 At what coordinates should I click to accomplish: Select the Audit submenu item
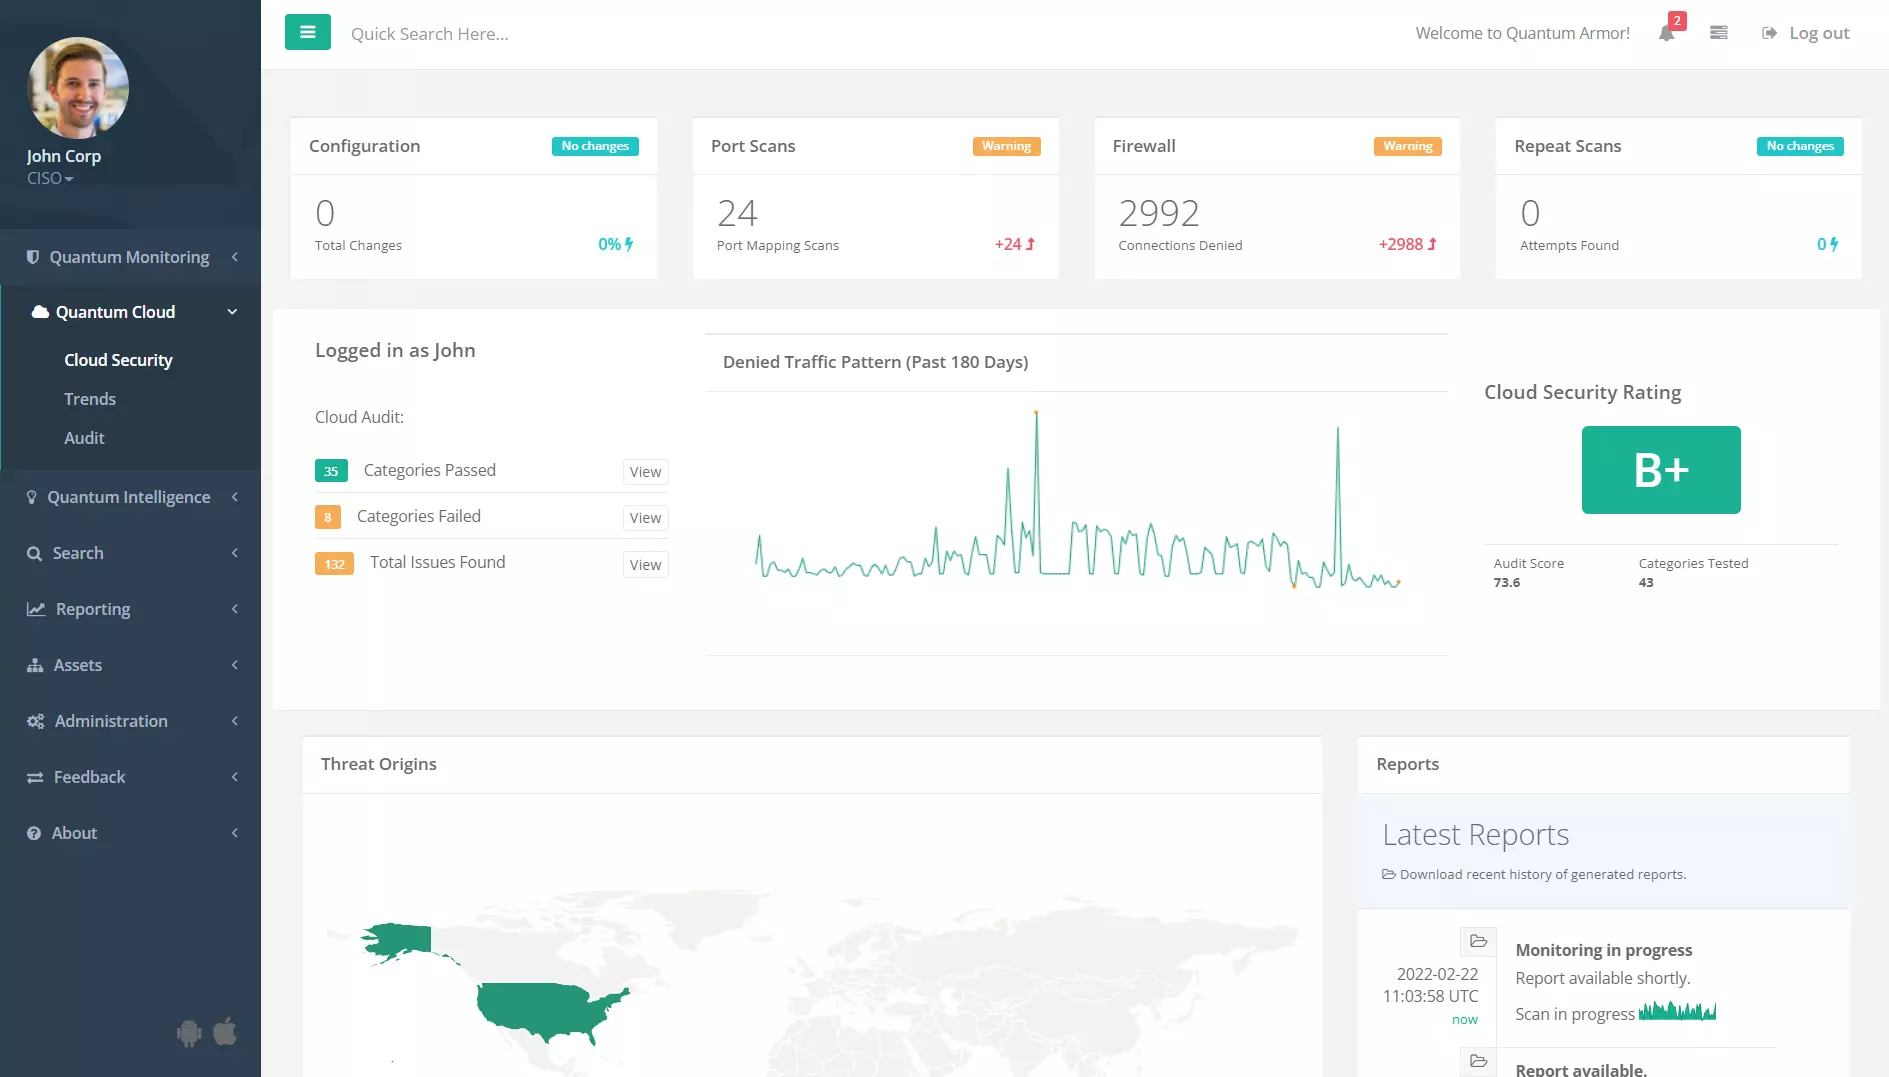(x=84, y=438)
